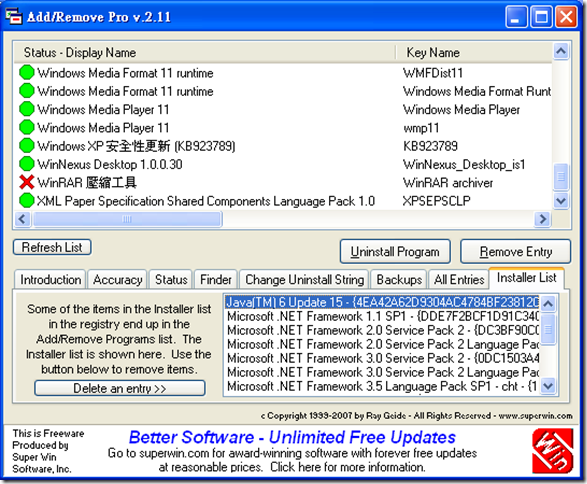
Task: Click the XPSEPSCLP key name cell
Action: pyautogui.click(x=436, y=201)
